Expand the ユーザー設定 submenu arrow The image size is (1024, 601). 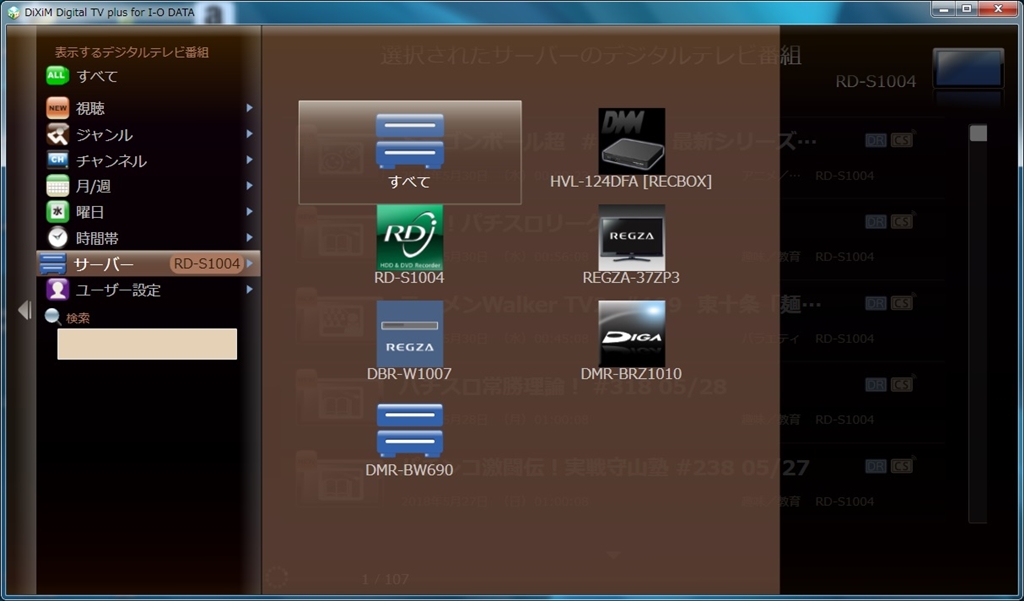249,289
